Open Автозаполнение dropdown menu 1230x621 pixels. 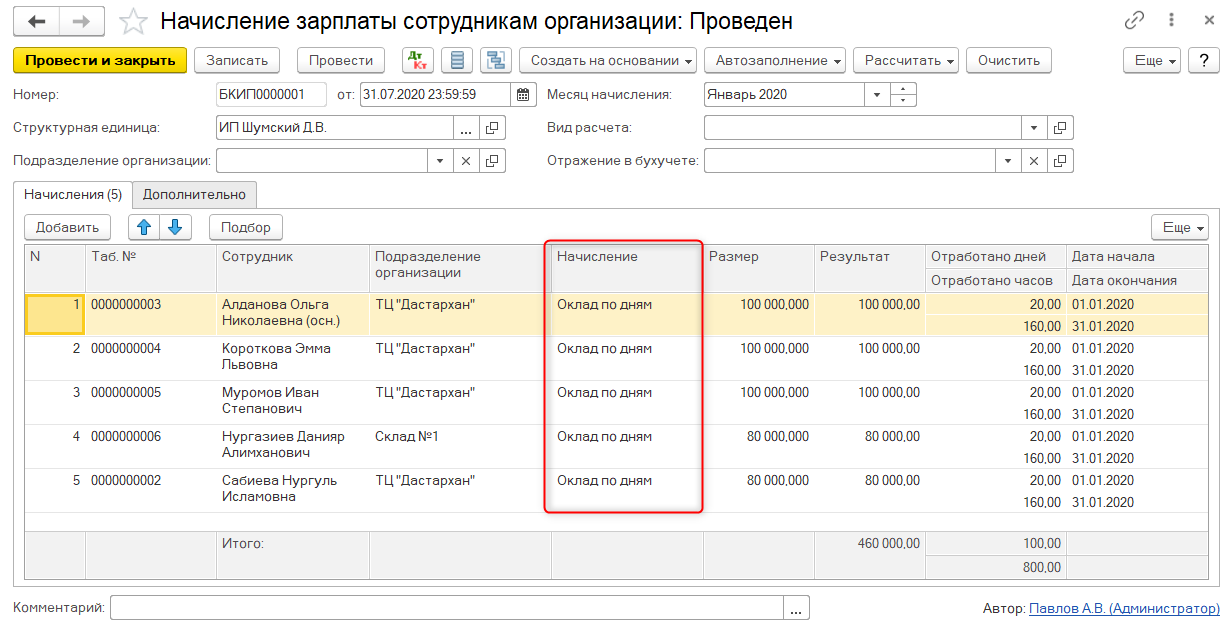click(775, 60)
